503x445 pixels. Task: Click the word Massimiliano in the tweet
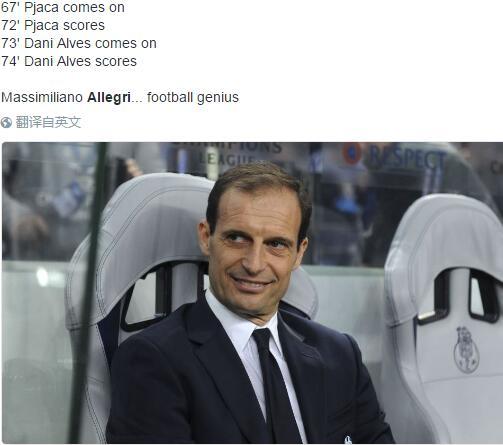tap(42, 97)
